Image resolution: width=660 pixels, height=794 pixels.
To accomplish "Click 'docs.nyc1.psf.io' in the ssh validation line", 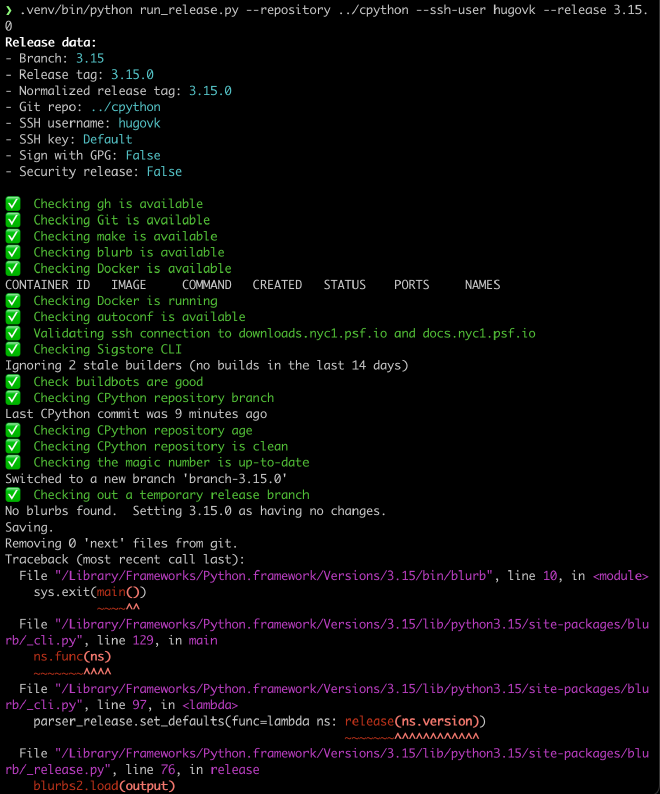I will [x=479, y=333].
